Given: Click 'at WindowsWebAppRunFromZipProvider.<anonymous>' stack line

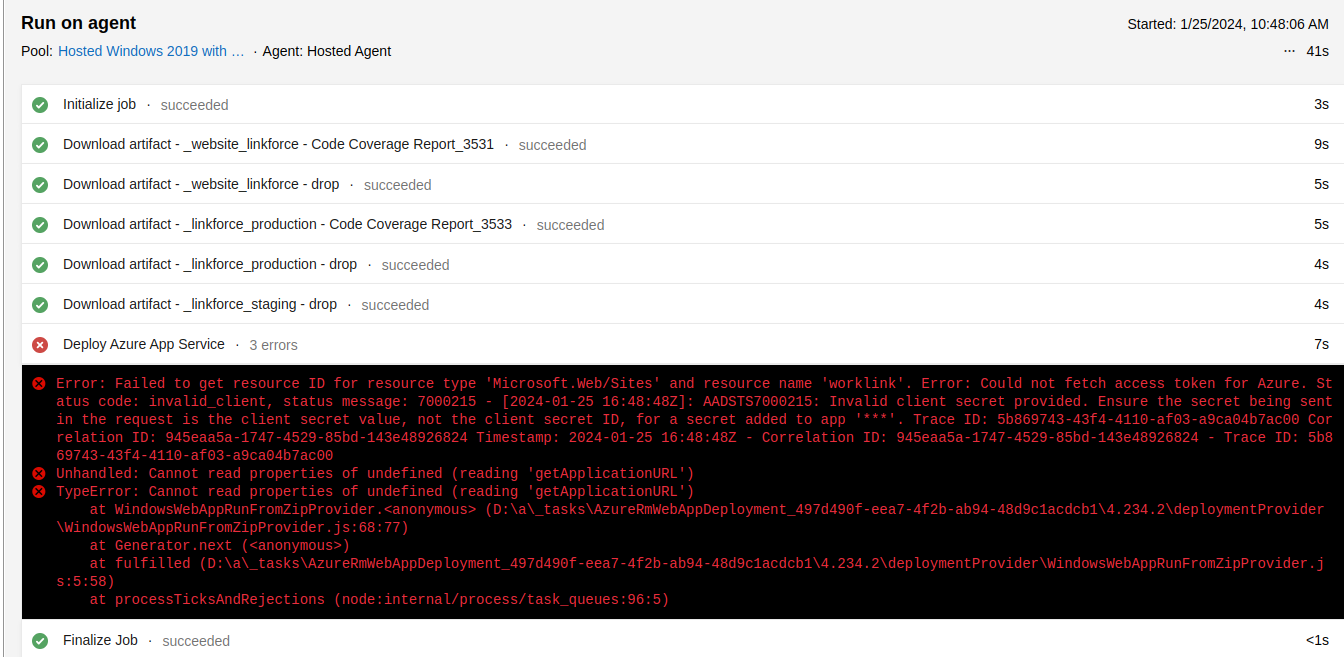Looking at the screenshot, I should point(690,519).
